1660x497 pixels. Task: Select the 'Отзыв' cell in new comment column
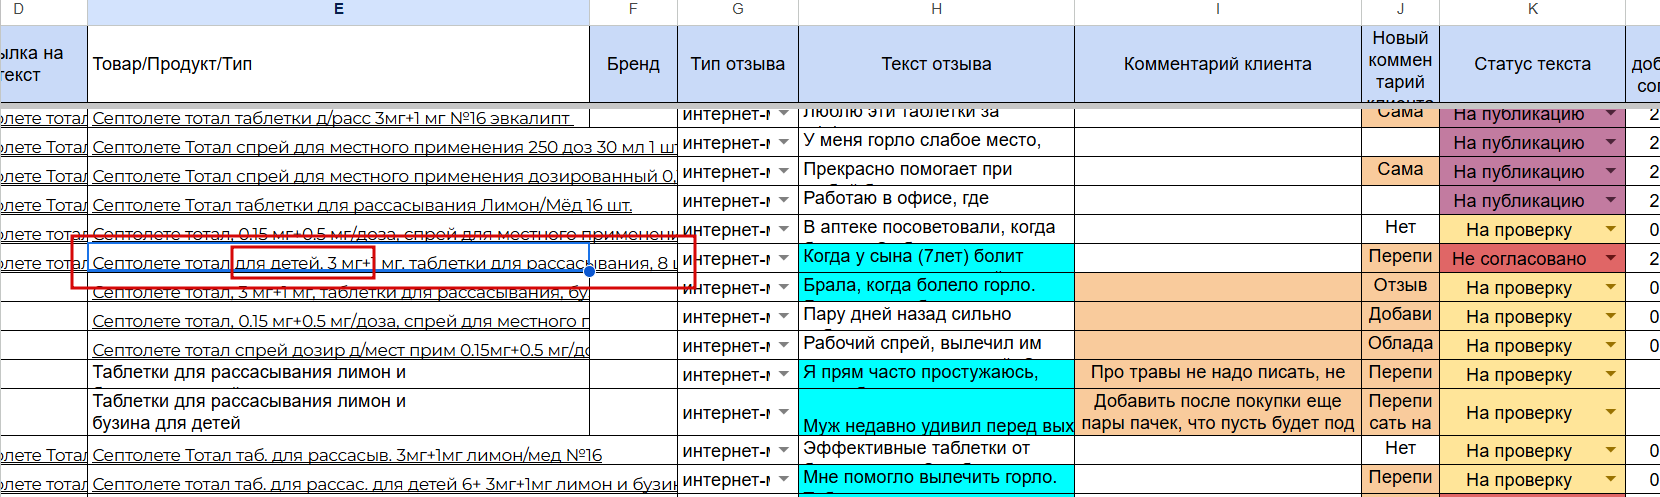1400,287
